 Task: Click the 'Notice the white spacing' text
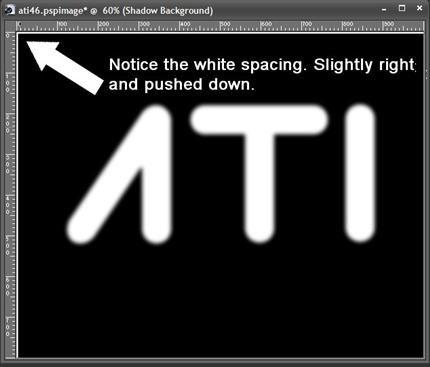pos(207,65)
